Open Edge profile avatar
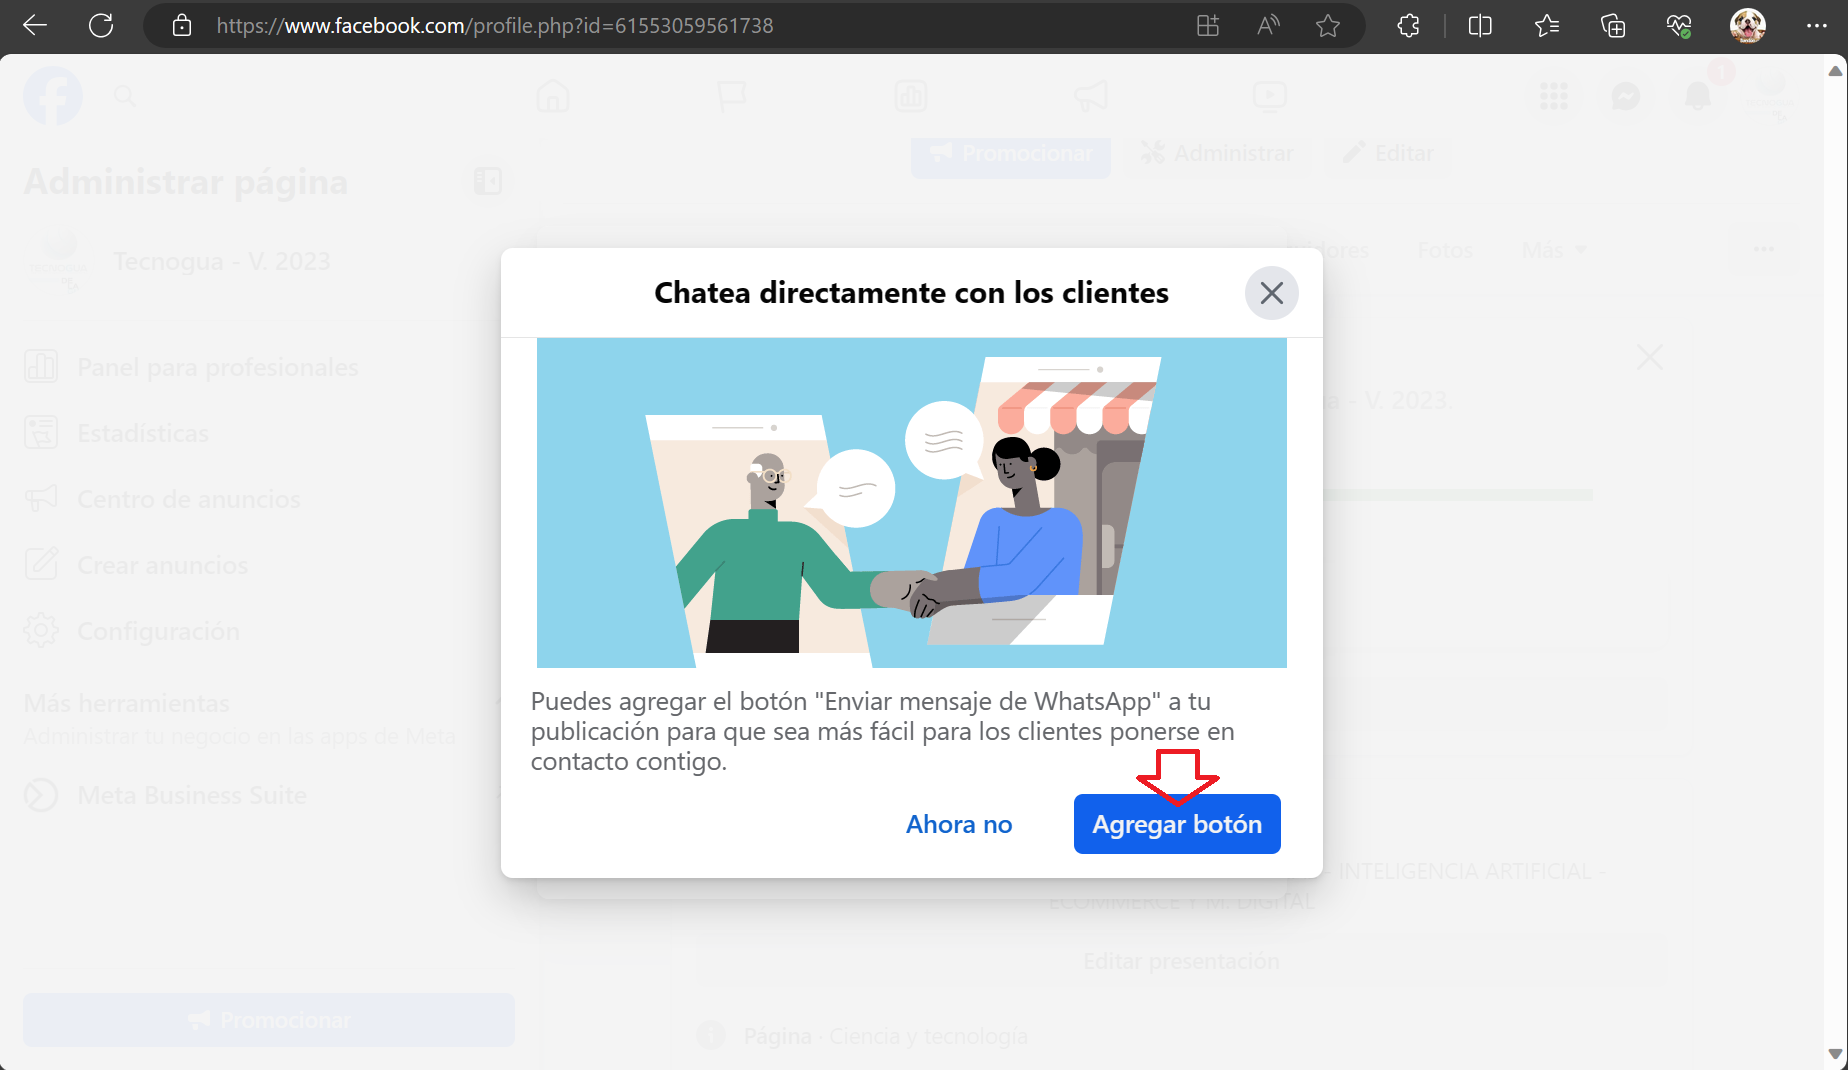This screenshot has height=1070, width=1848. [1747, 26]
